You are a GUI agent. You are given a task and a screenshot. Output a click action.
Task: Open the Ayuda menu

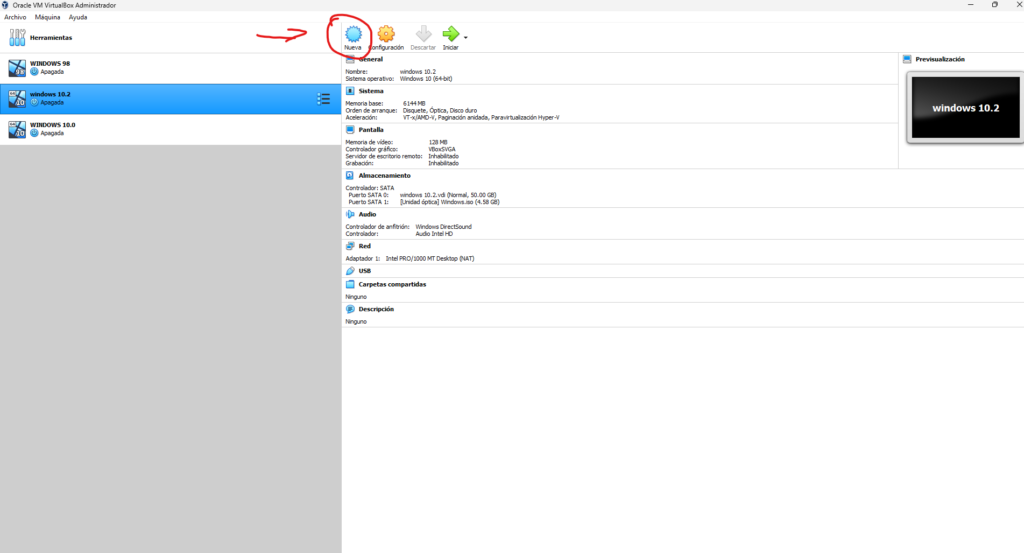pyautogui.click(x=78, y=17)
